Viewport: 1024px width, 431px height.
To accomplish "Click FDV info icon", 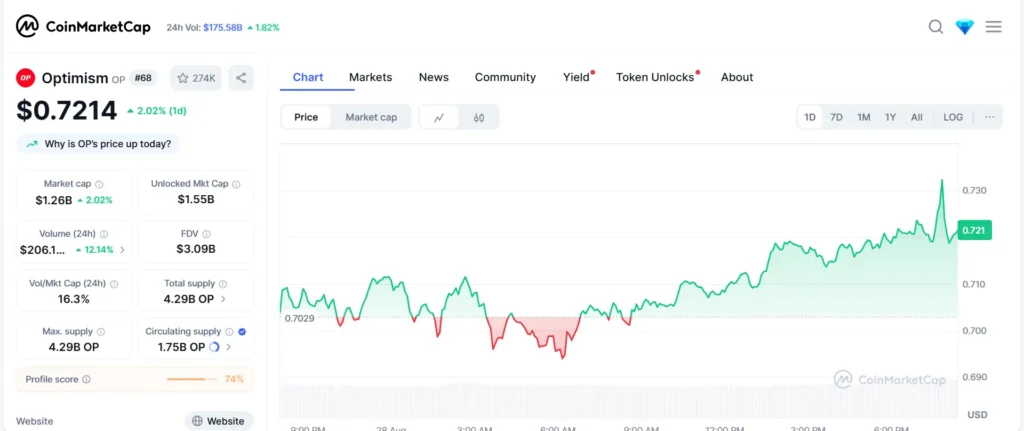I will [207, 234].
